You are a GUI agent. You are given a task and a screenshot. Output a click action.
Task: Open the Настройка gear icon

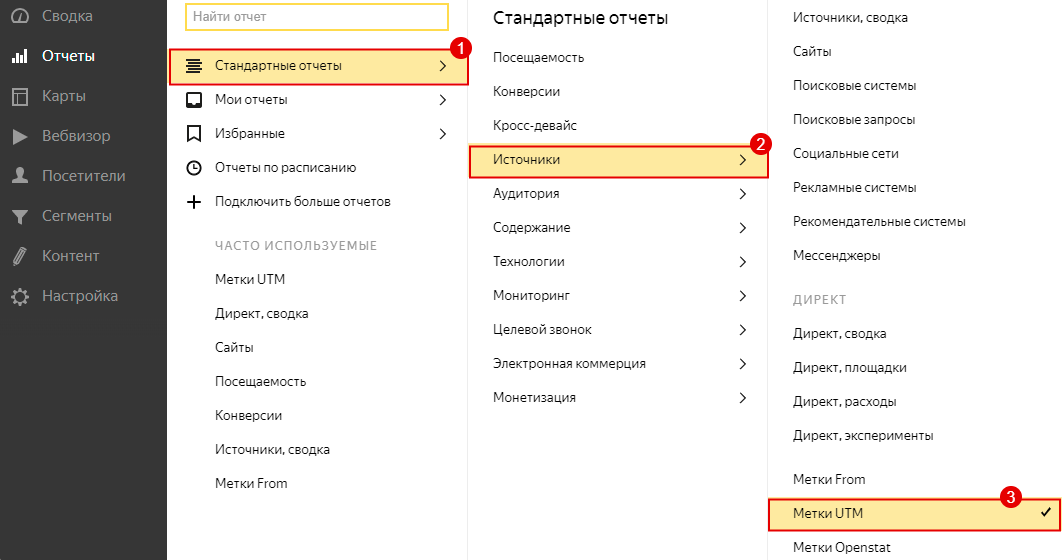point(19,297)
